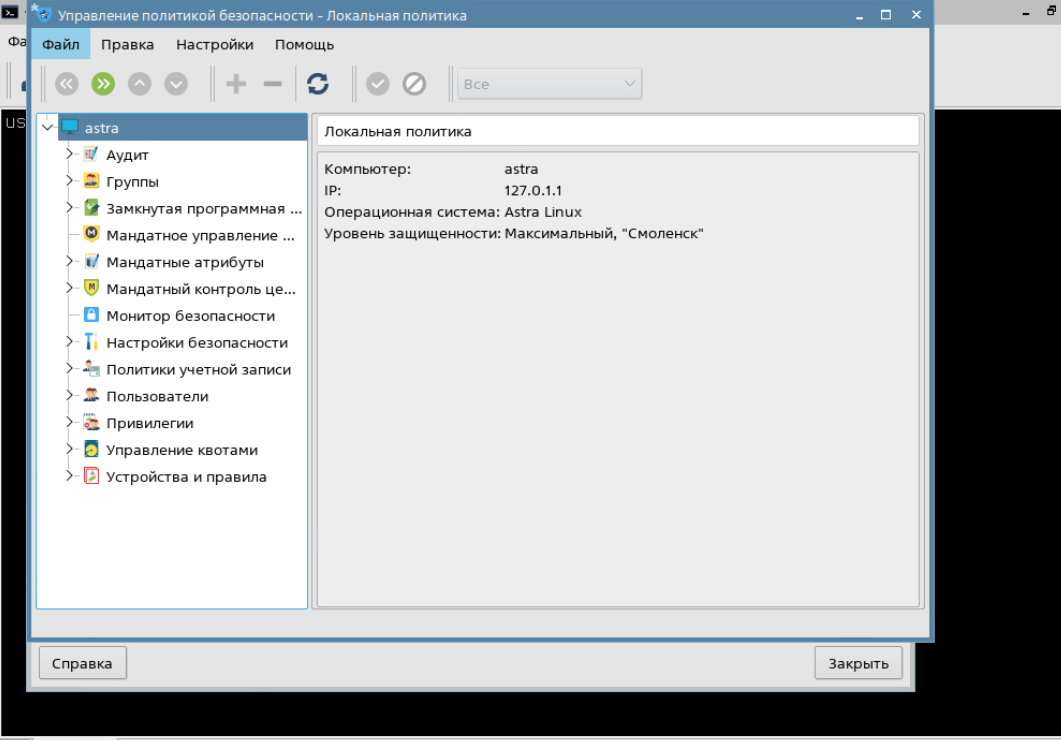This screenshot has height=740, width=1061.
Task: Click the Справка button
Action: (x=83, y=663)
